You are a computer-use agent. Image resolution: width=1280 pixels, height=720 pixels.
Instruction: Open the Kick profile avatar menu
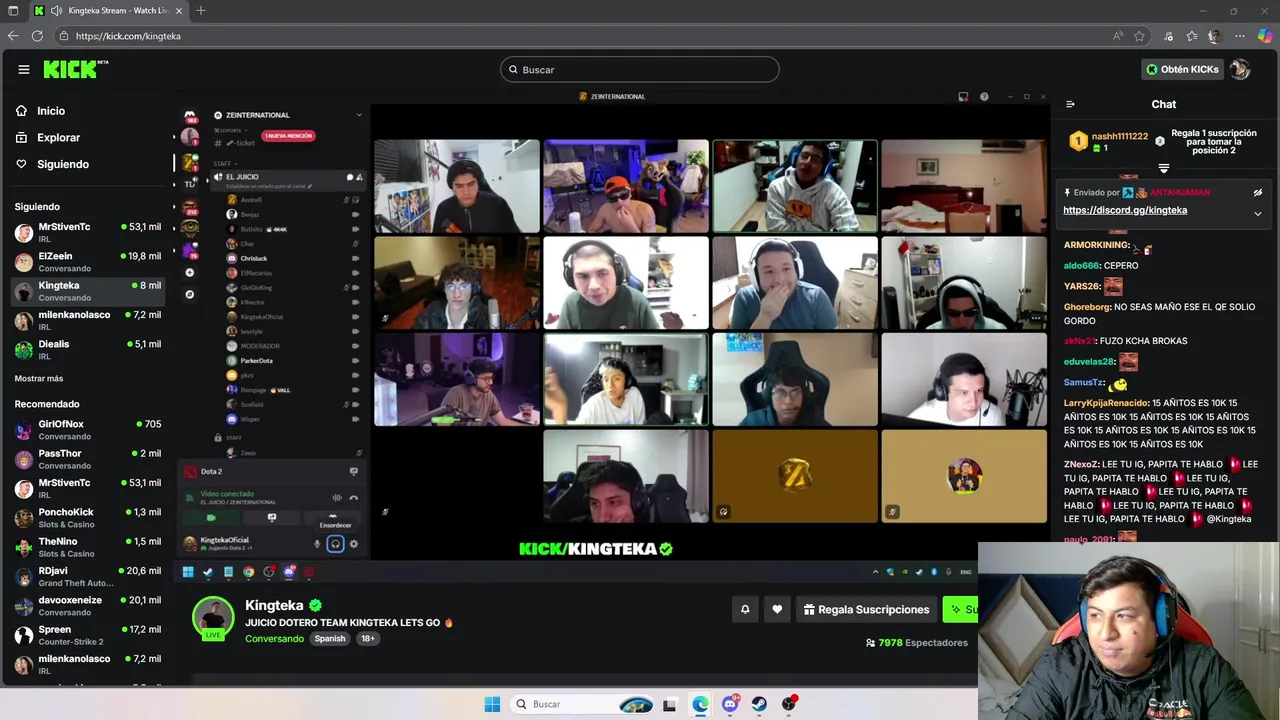tap(1240, 69)
